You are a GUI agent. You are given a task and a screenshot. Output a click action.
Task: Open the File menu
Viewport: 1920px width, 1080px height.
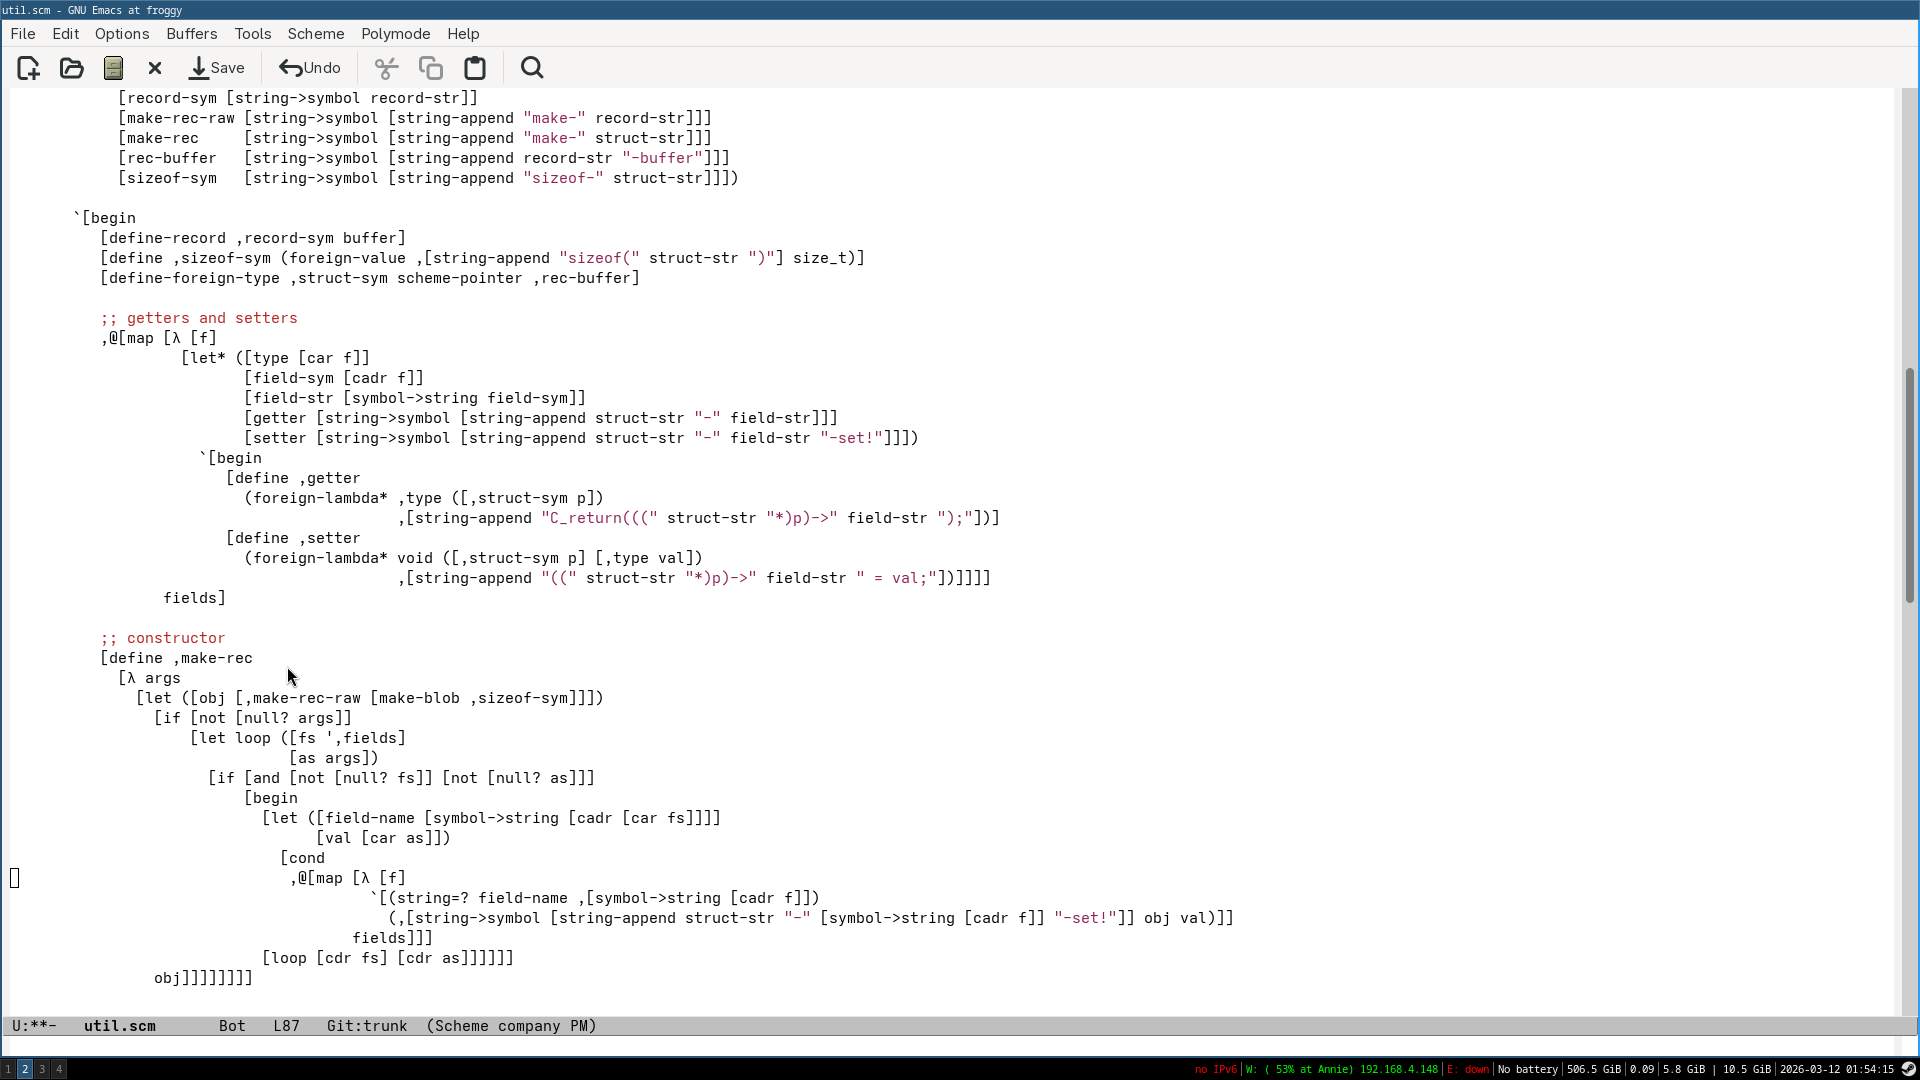point(22,33)
